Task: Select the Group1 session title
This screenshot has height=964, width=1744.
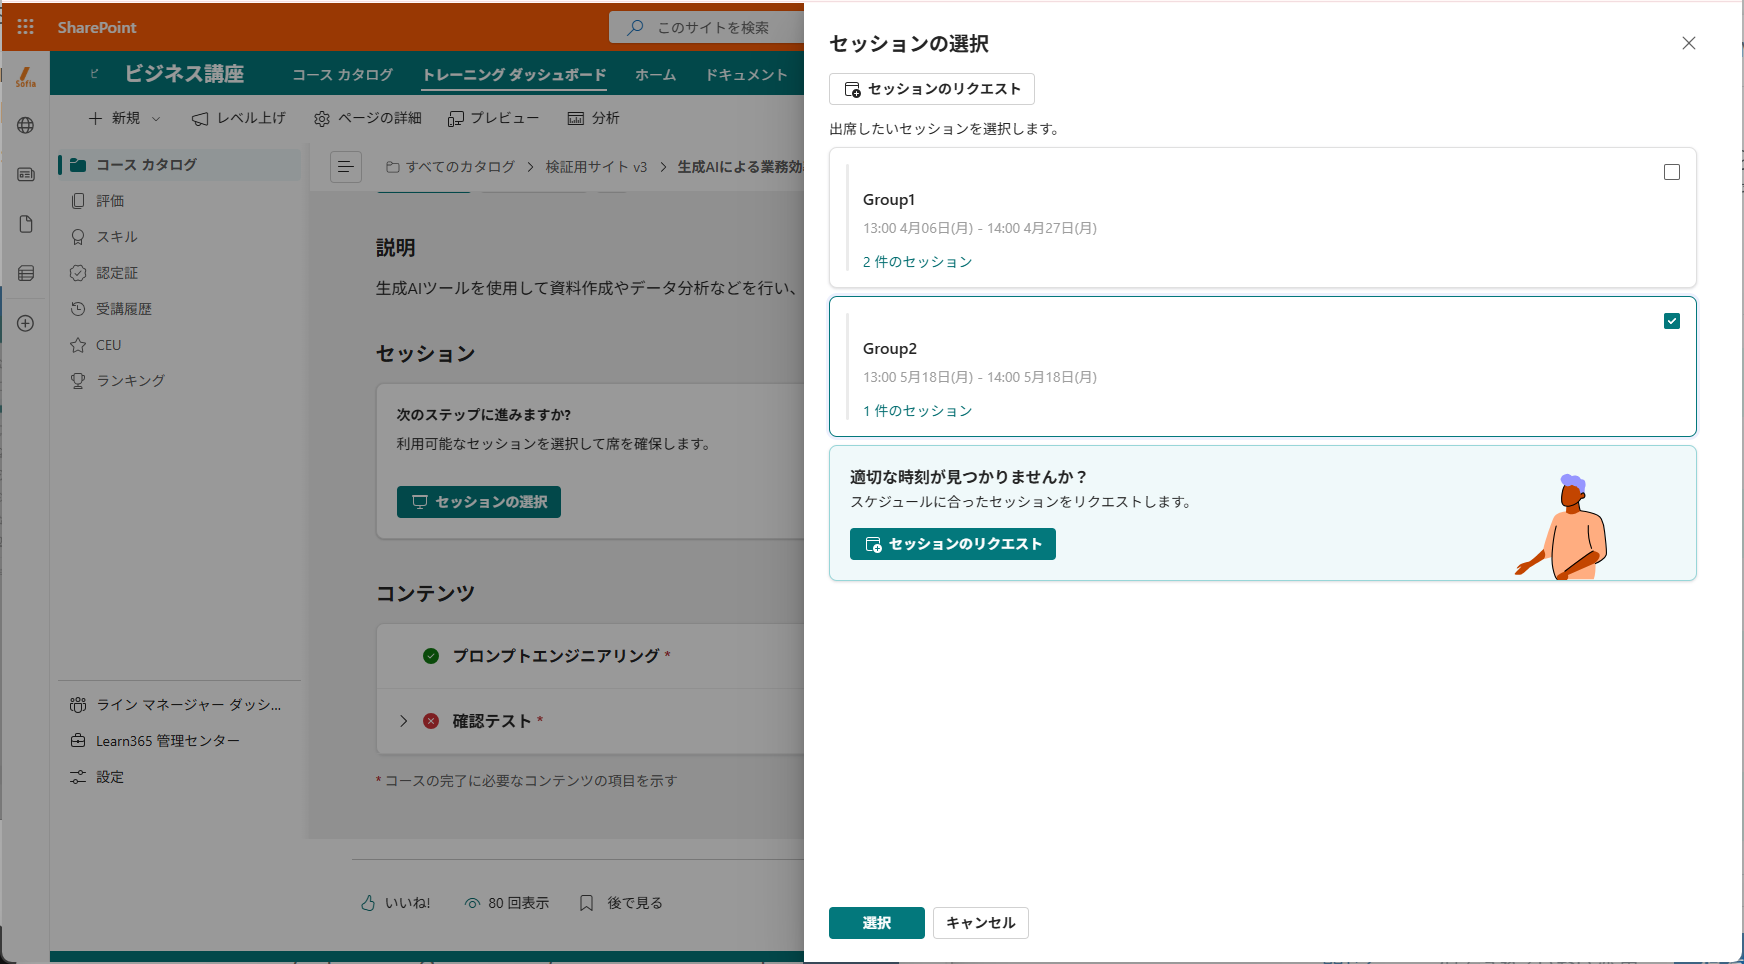Action: [889, 200]
